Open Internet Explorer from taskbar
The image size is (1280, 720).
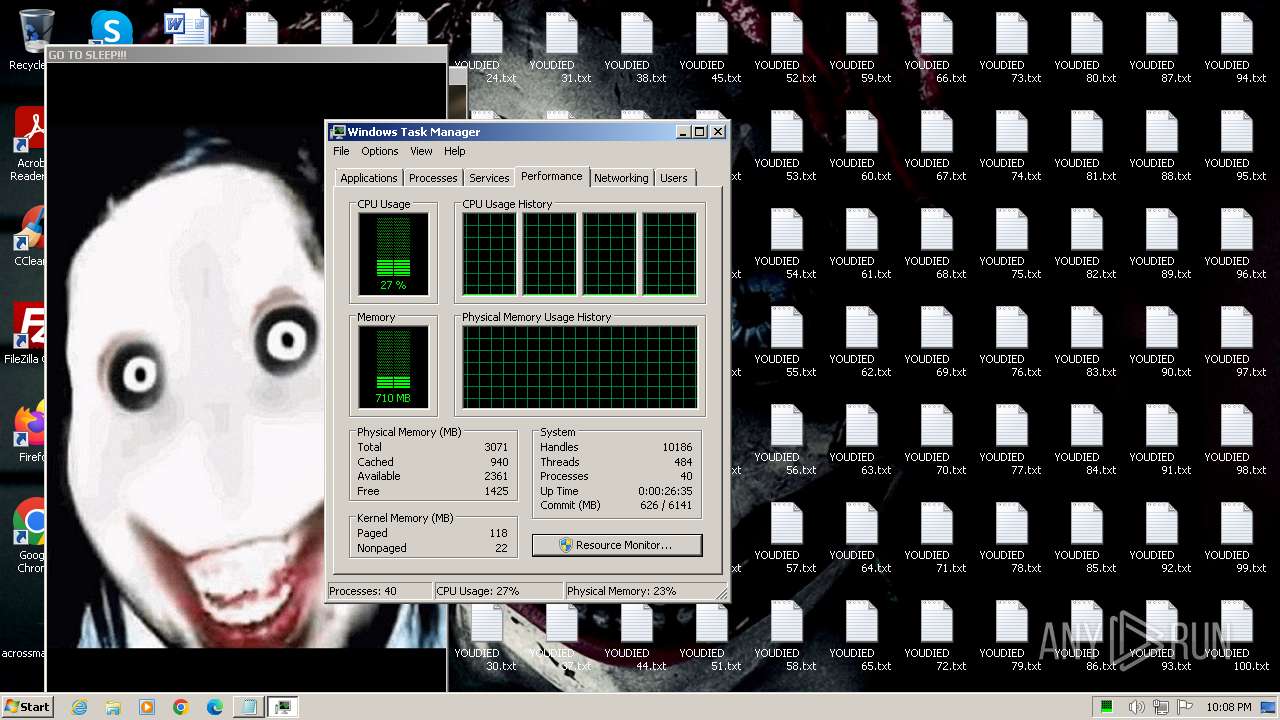[x=79, y=707]
